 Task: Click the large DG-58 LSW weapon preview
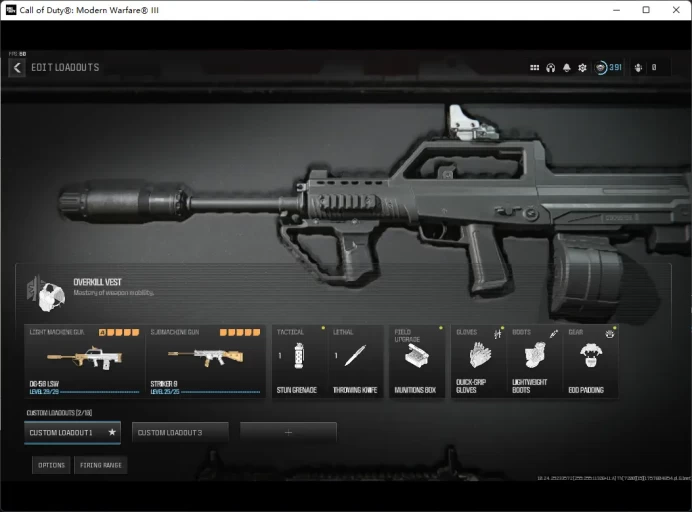coord(375,212)
